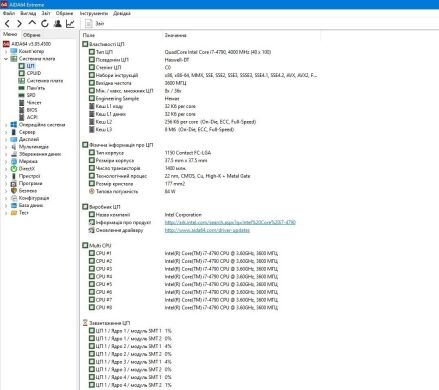
Task: Open the Обране menu in the menu bar
Action: click(64, 13)
